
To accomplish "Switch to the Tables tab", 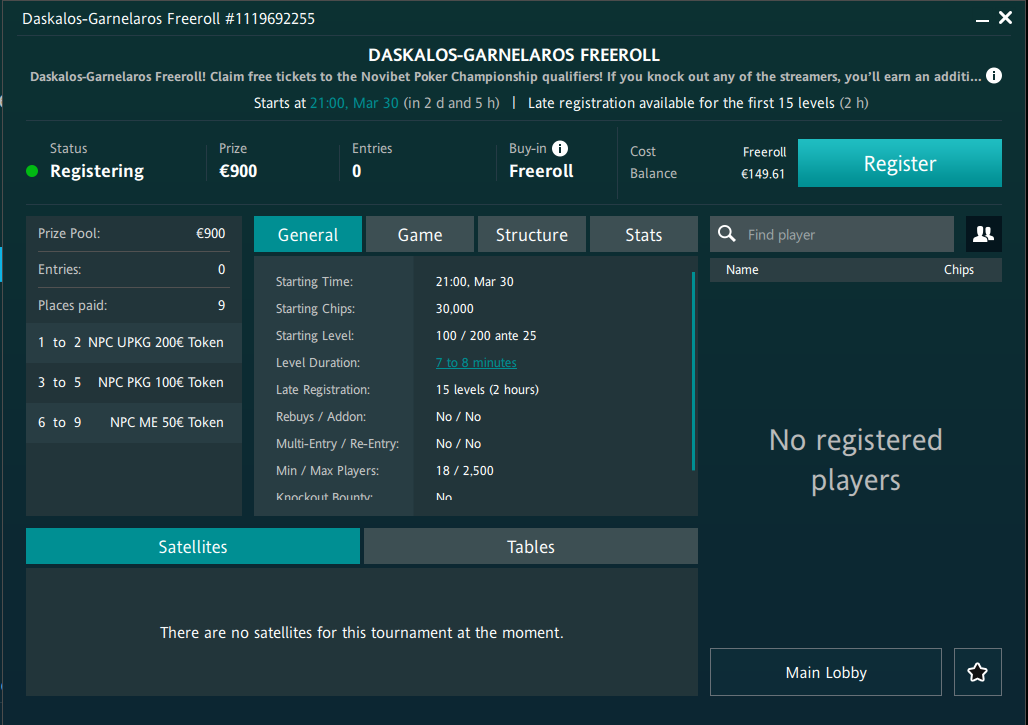I will click(x=530, y=547).
